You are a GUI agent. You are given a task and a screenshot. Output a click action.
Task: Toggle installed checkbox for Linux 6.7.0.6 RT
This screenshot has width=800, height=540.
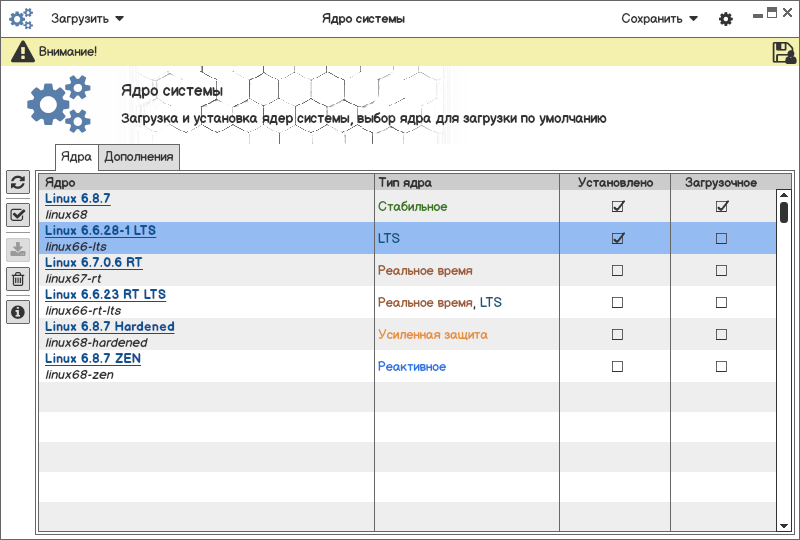(x=617, y=271)
